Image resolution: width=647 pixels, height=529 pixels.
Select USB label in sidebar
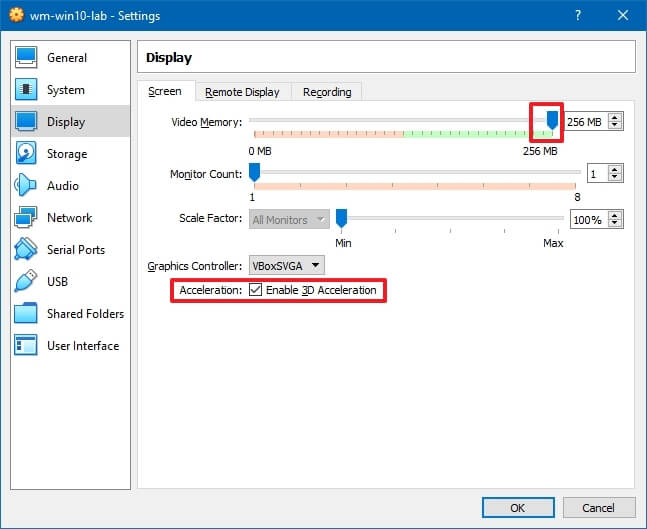click(x=57, y=282)
